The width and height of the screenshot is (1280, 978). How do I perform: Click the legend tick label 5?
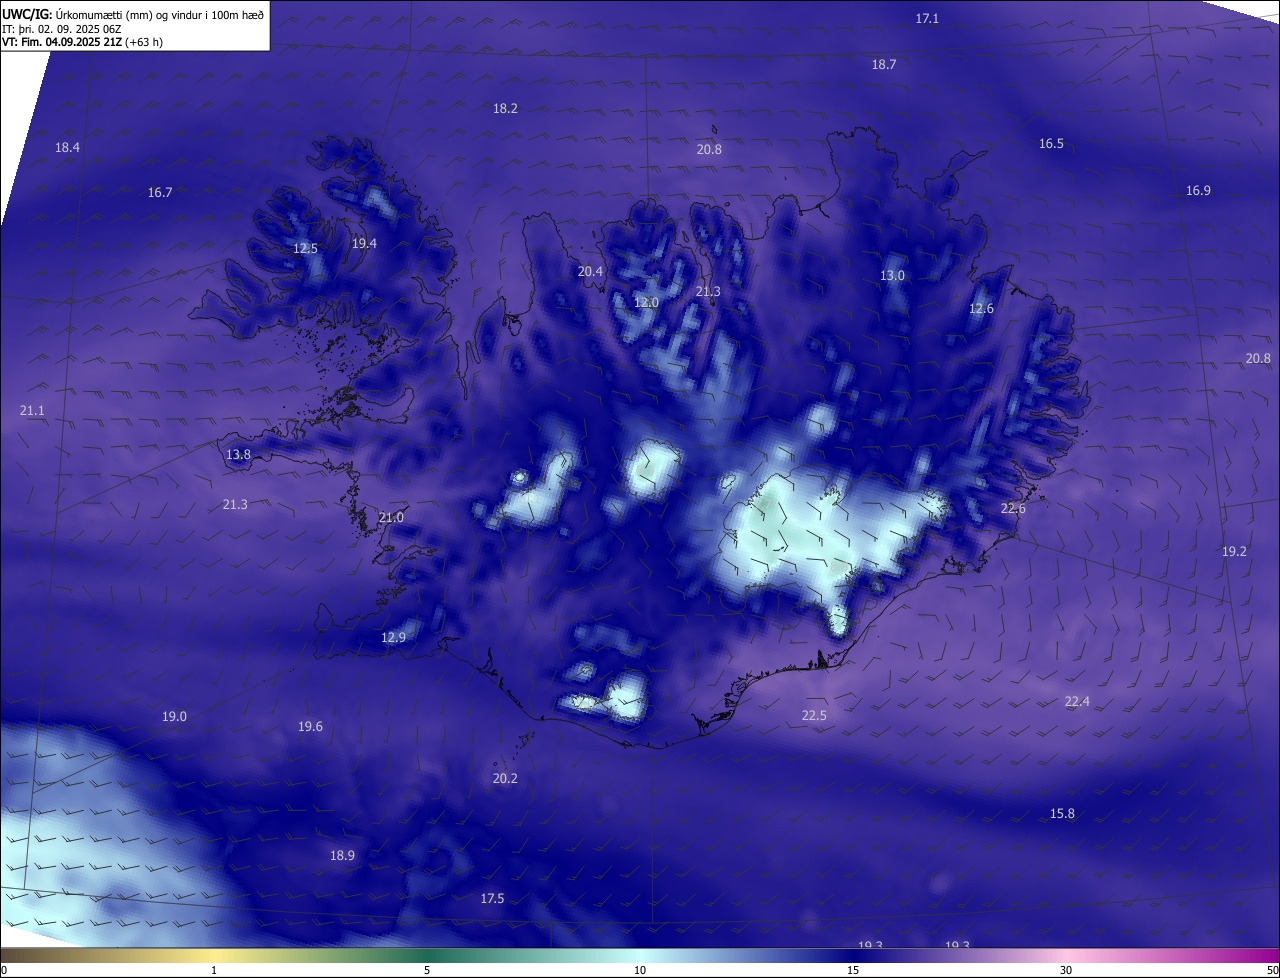pos(427,970)
